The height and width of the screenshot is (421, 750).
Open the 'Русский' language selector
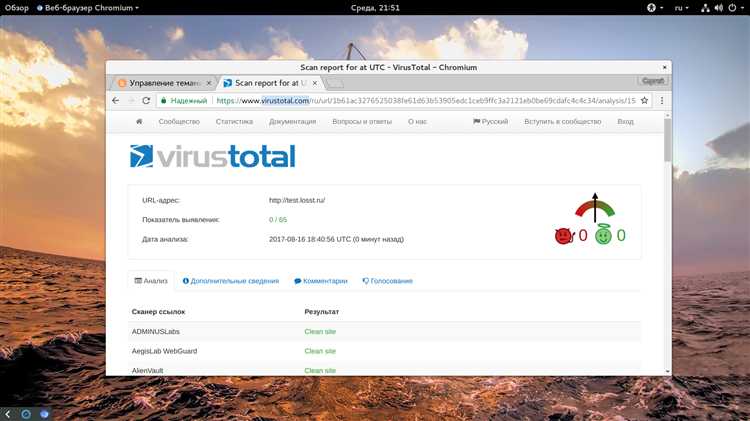coord(491,122)
